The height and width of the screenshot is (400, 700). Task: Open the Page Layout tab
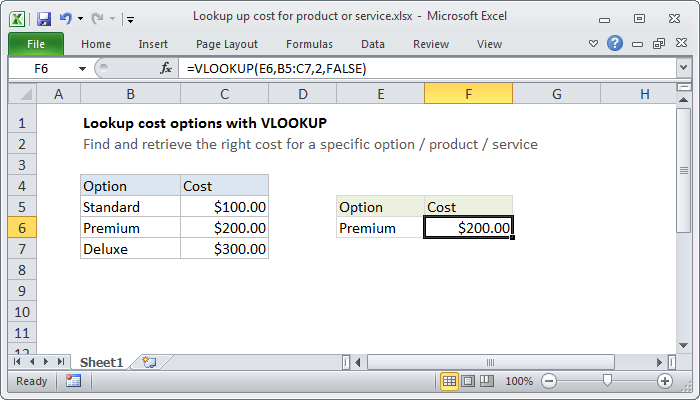[227, 44]
